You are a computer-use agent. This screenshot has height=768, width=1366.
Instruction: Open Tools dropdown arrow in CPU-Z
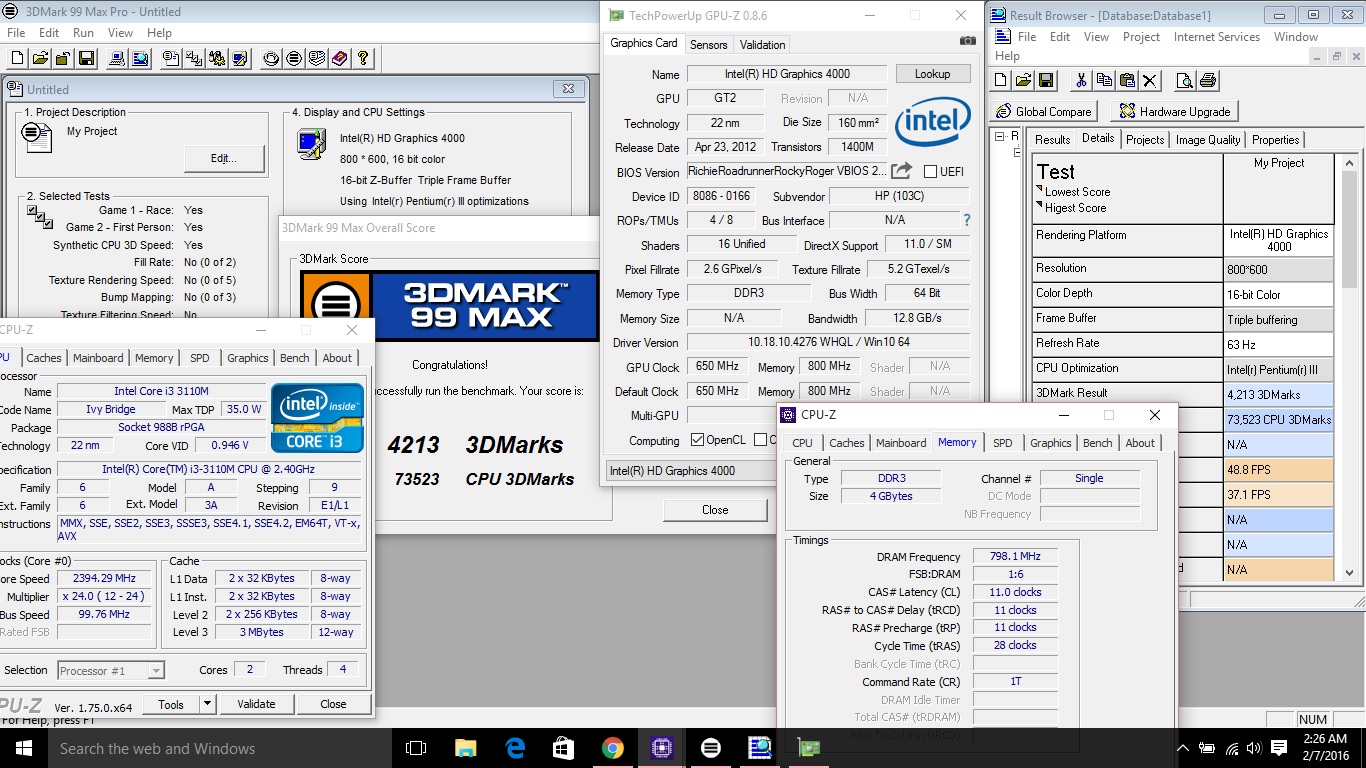(207, 704)
